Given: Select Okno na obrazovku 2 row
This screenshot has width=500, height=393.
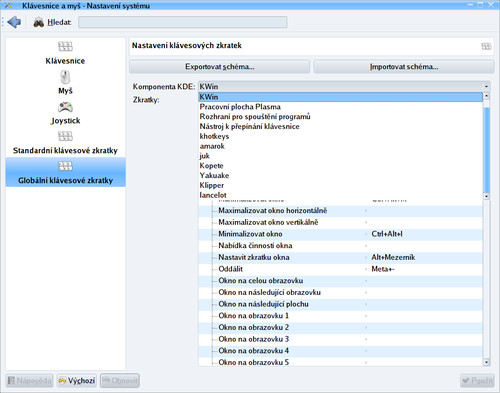Looking at the screenshot, I should [340, 327].
